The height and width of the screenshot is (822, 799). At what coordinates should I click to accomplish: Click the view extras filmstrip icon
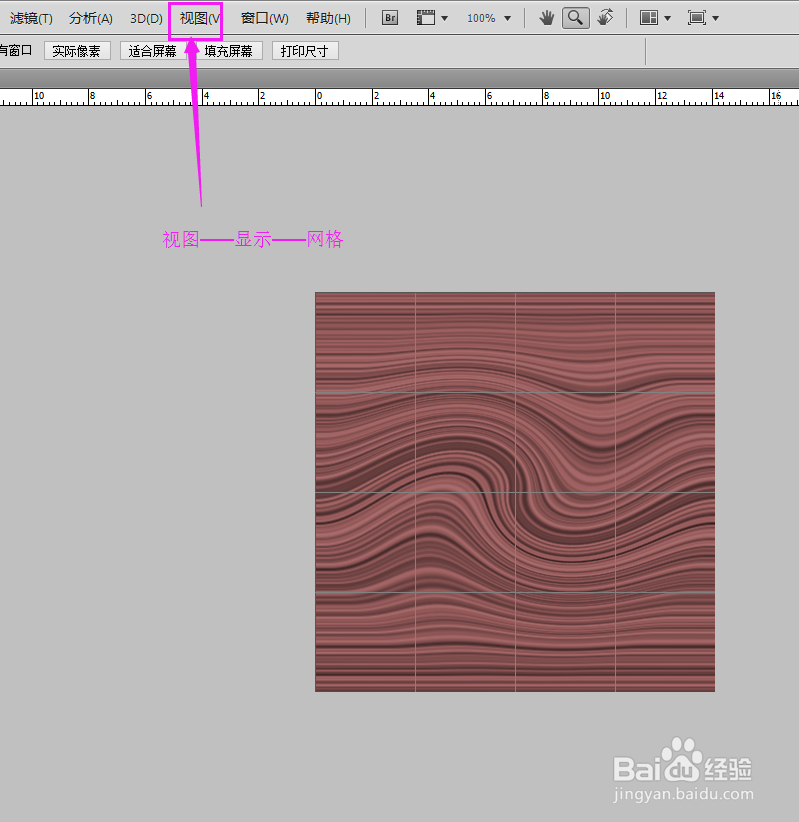[x=426, y=18]
